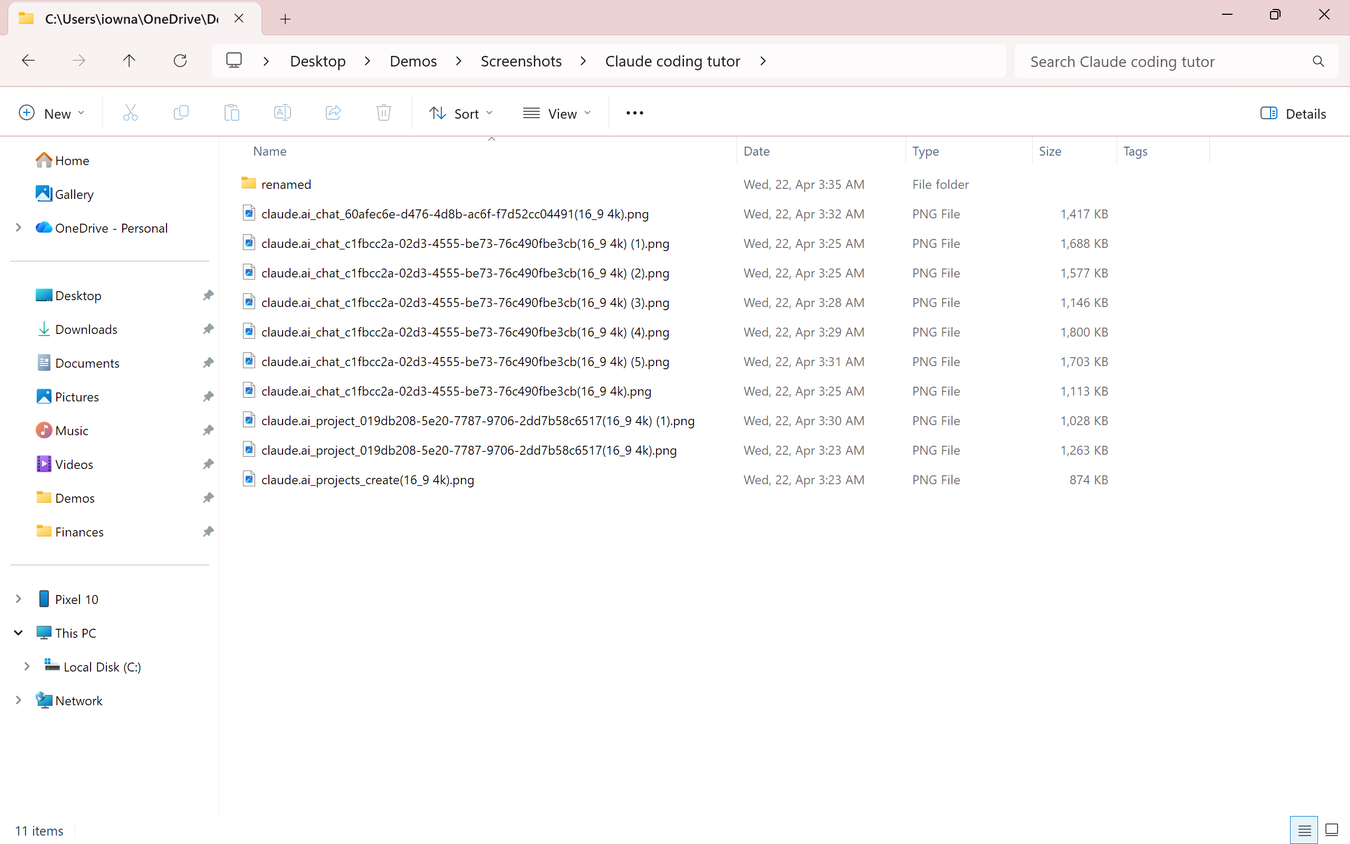Select chat_c1fbcc2a file ending (5).png

(465, 362)
